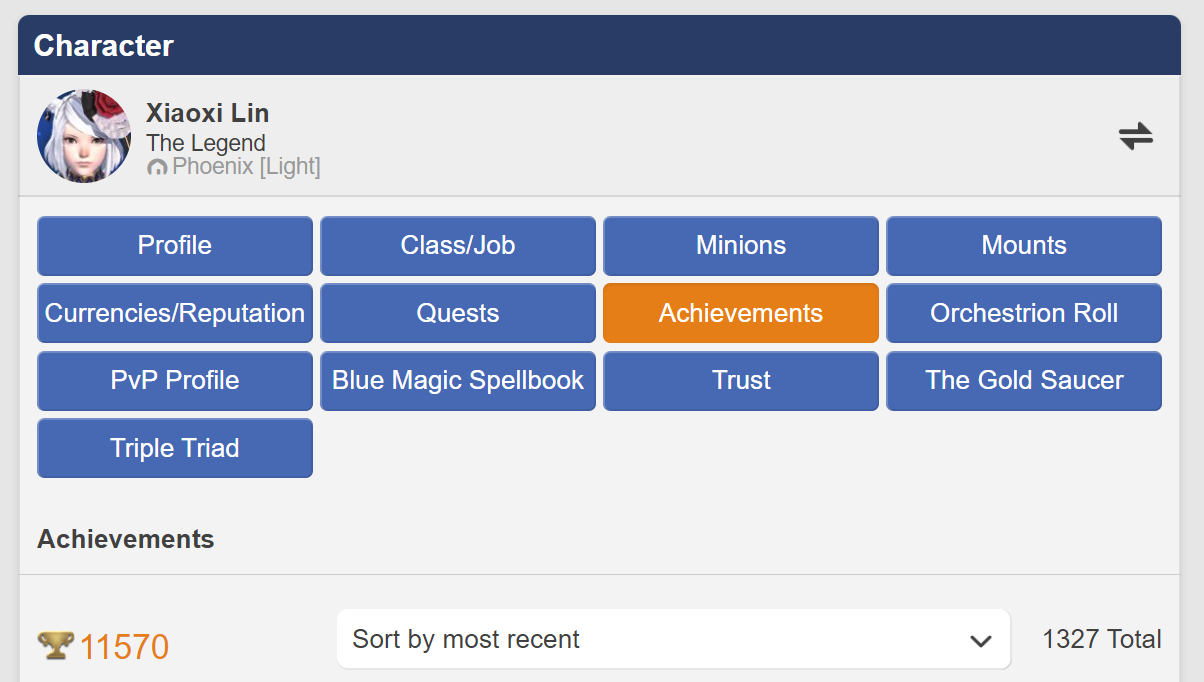Show the Quests section

pyautogui.click(x=458, y=313)
